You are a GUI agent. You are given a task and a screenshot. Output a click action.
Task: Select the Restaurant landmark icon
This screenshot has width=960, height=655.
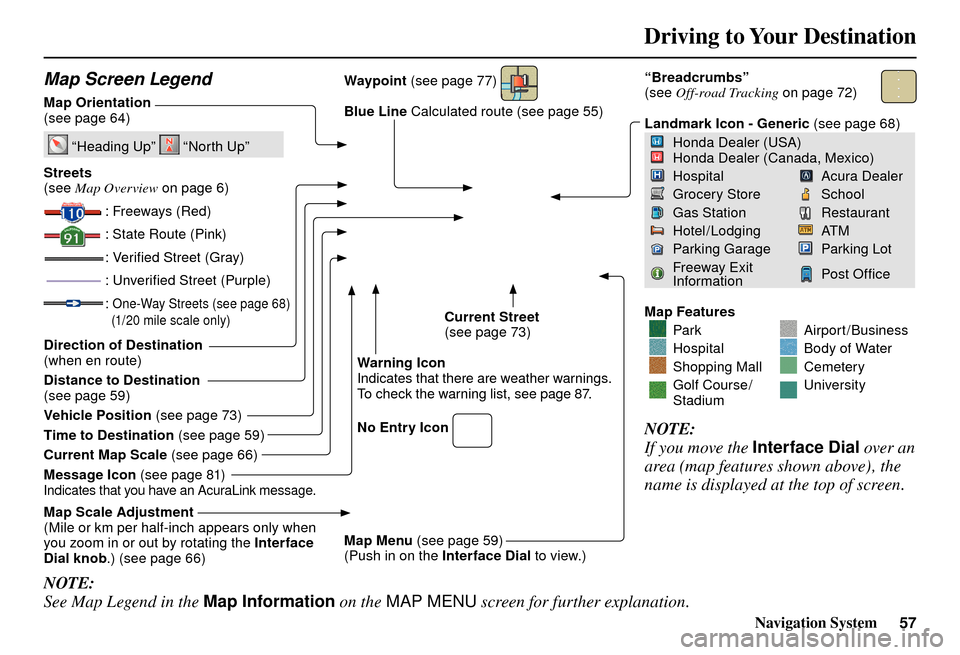tap(806, 213)
